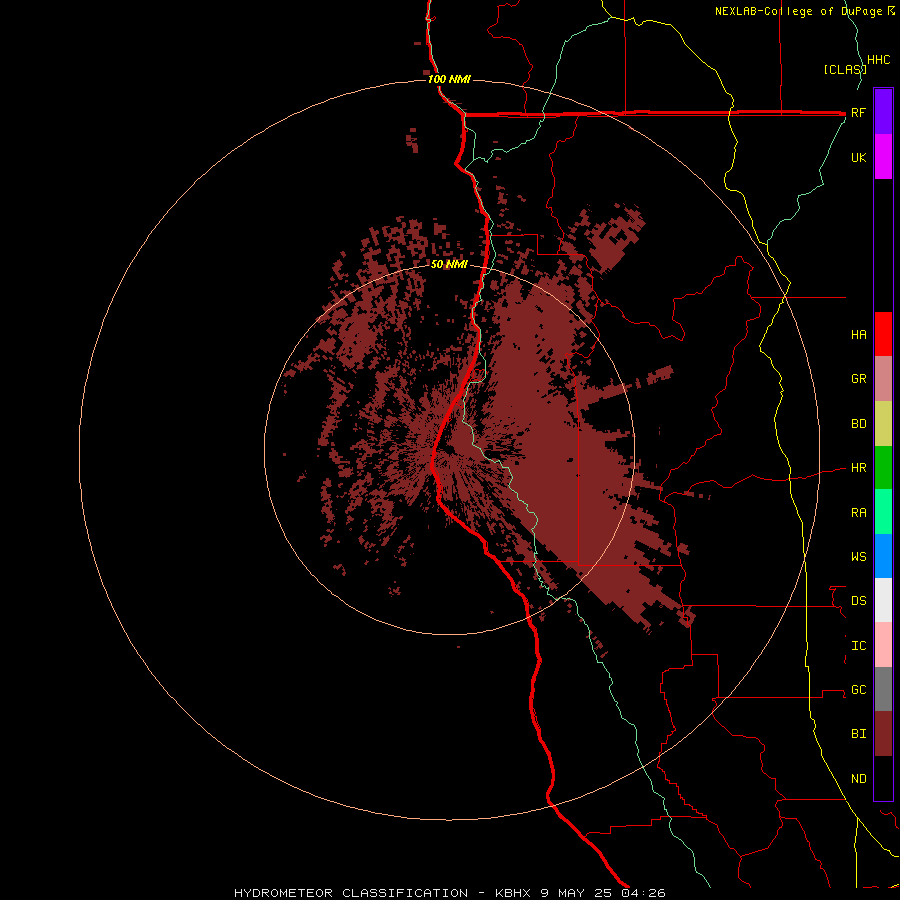Image resolution: width=900 pixels, height=900 pixels.
Task: Click the IC legend label
Action: [859, 646]
